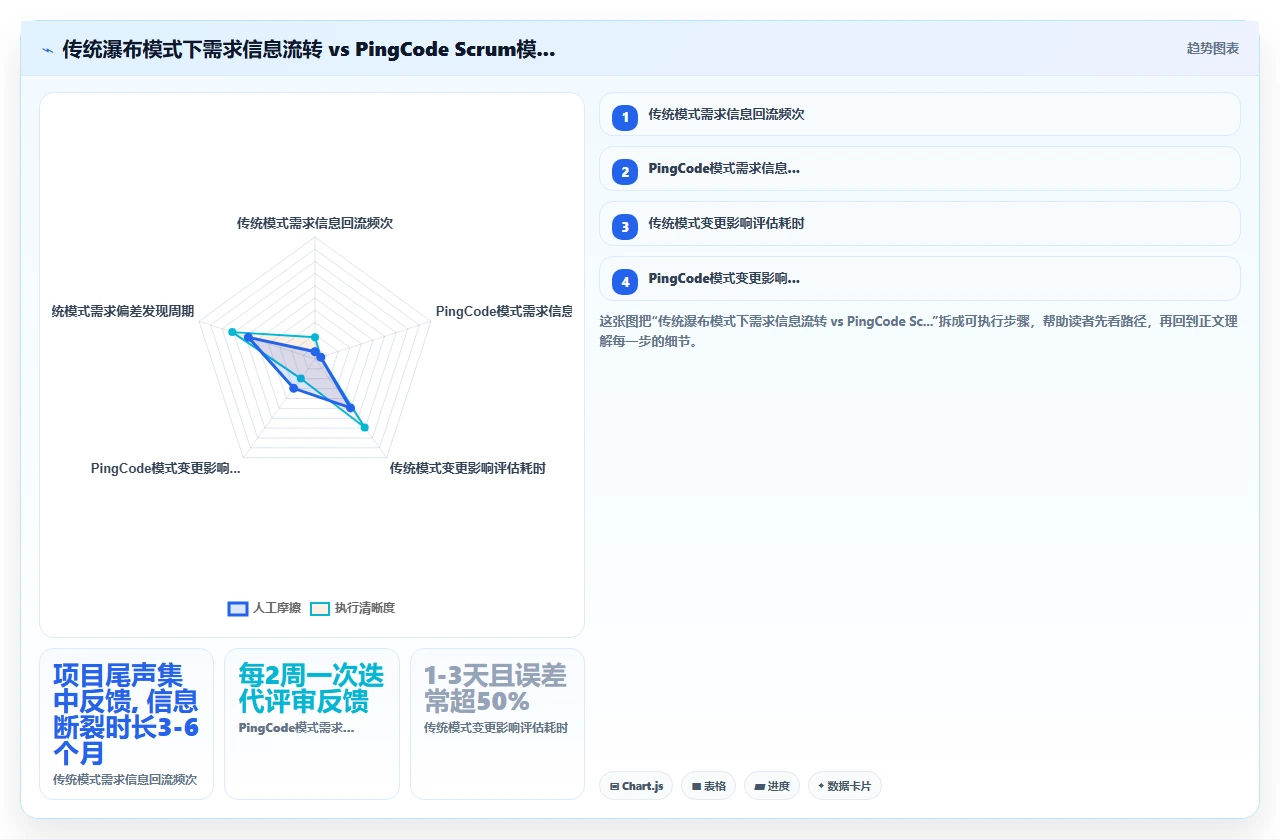The height and width of the screenshot is (840, 1280).
Task: Click the teal data point near the bottom-right radar axis
Action: click(364, 427)
